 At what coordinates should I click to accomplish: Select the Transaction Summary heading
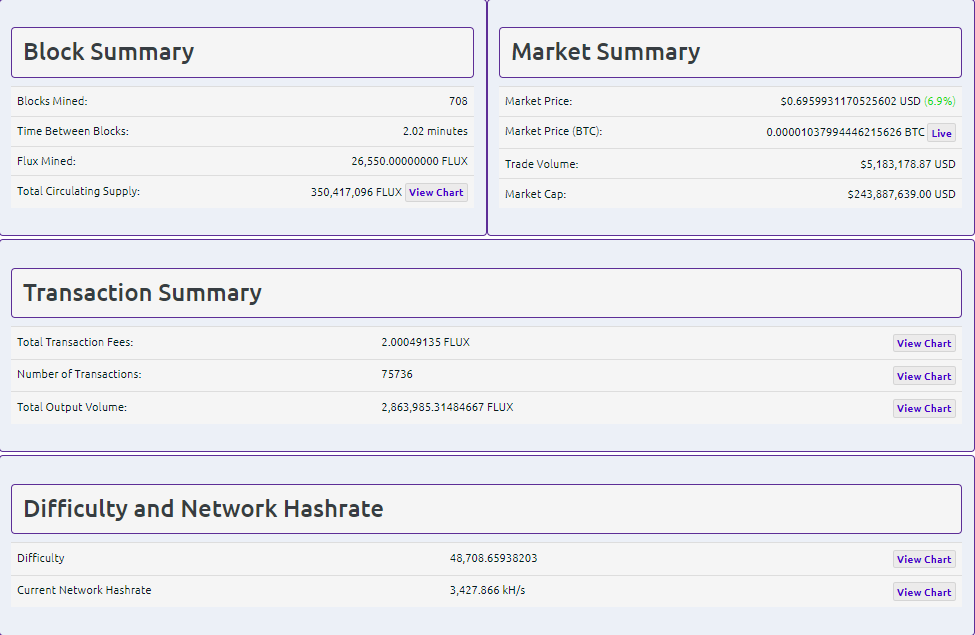pyautogui.click(x=142, y=293)
